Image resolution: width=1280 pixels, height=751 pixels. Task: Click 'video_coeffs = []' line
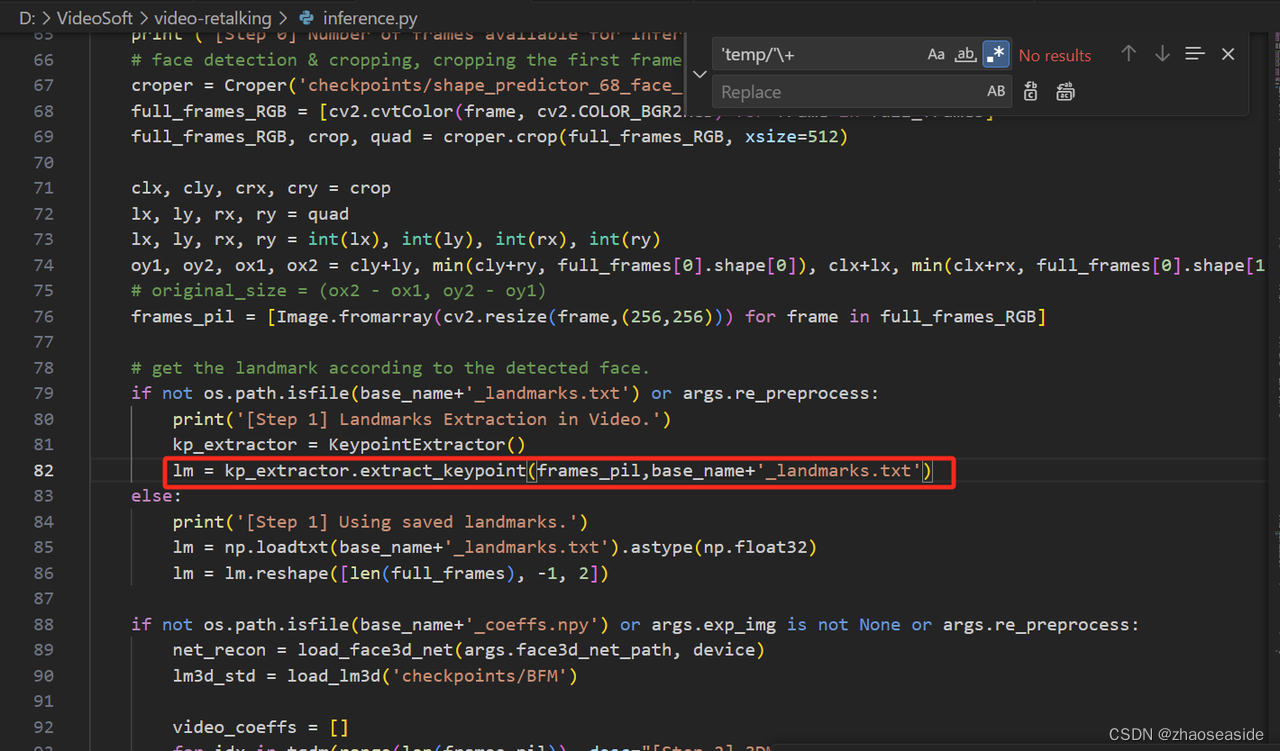click(261, 727)
